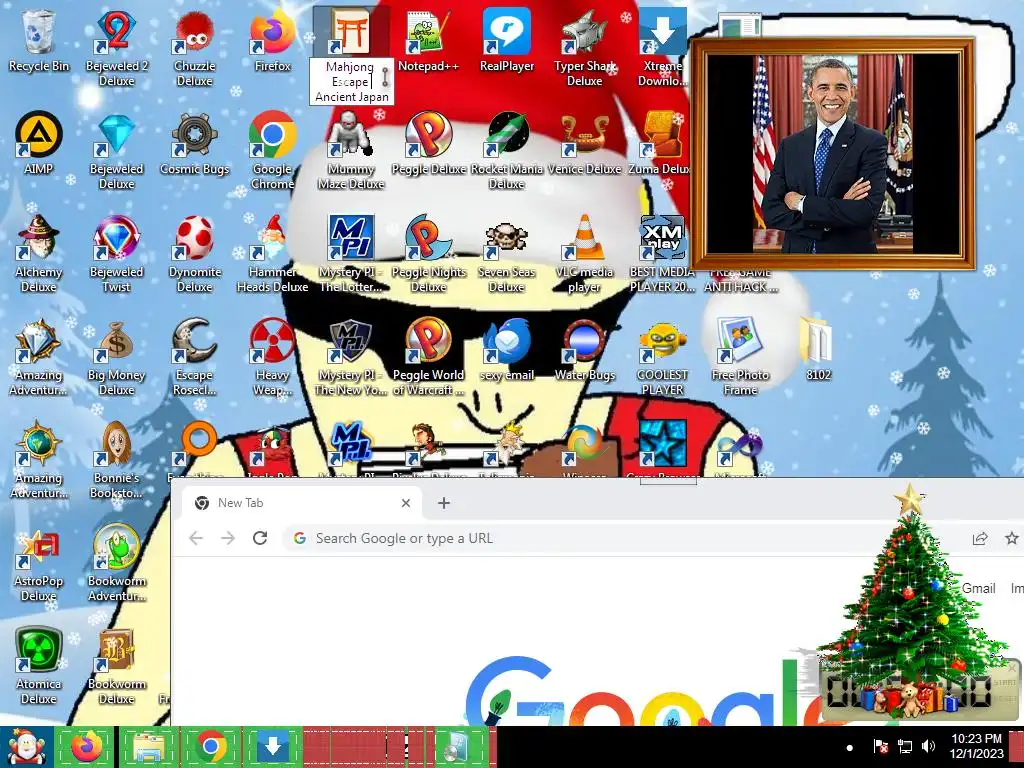This screenshot has width=1024, height=768.
Task: Open Typer Shark Deluxe shortcut
Action: pyautogui.click(x=584, y=48)
